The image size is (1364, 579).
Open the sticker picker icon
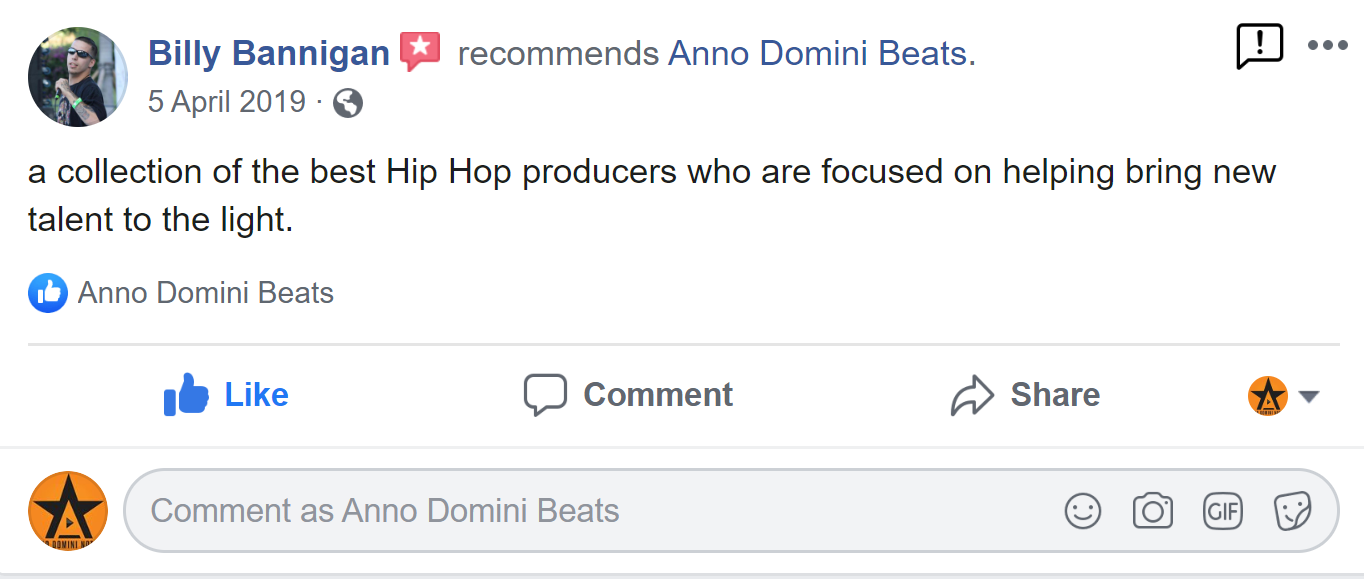pyautogui.click(x=1292, y=511)
